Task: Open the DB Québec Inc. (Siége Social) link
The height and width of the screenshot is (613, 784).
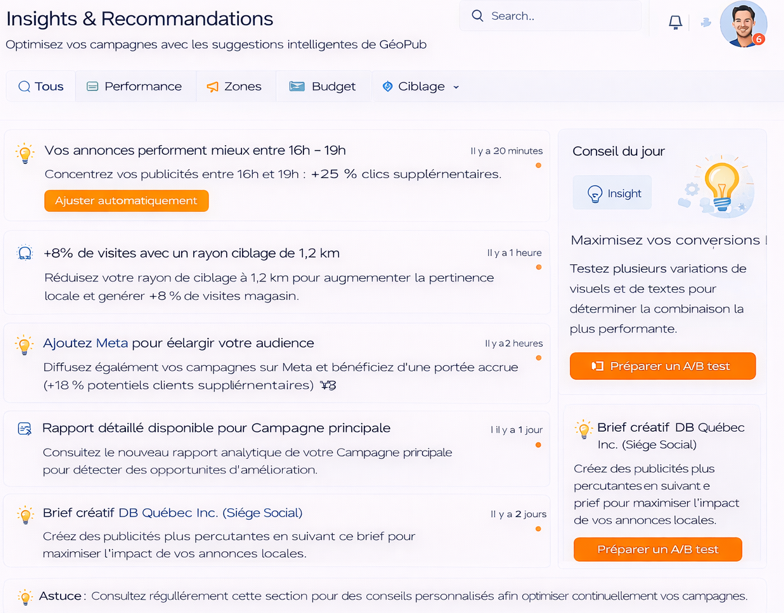Action: click(210, 513)
